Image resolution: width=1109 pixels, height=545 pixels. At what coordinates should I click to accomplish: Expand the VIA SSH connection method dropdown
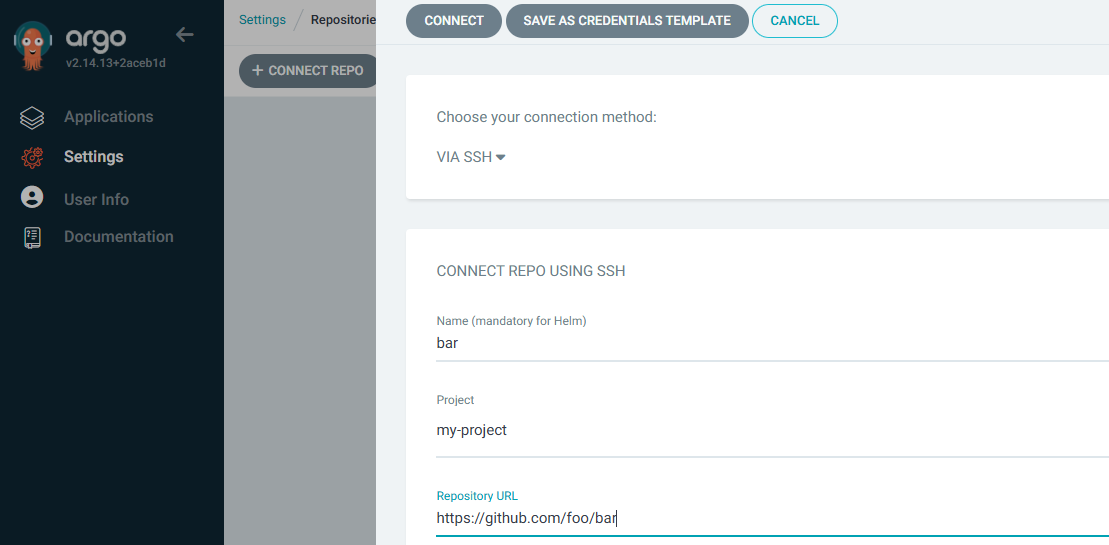coord(471,157)
